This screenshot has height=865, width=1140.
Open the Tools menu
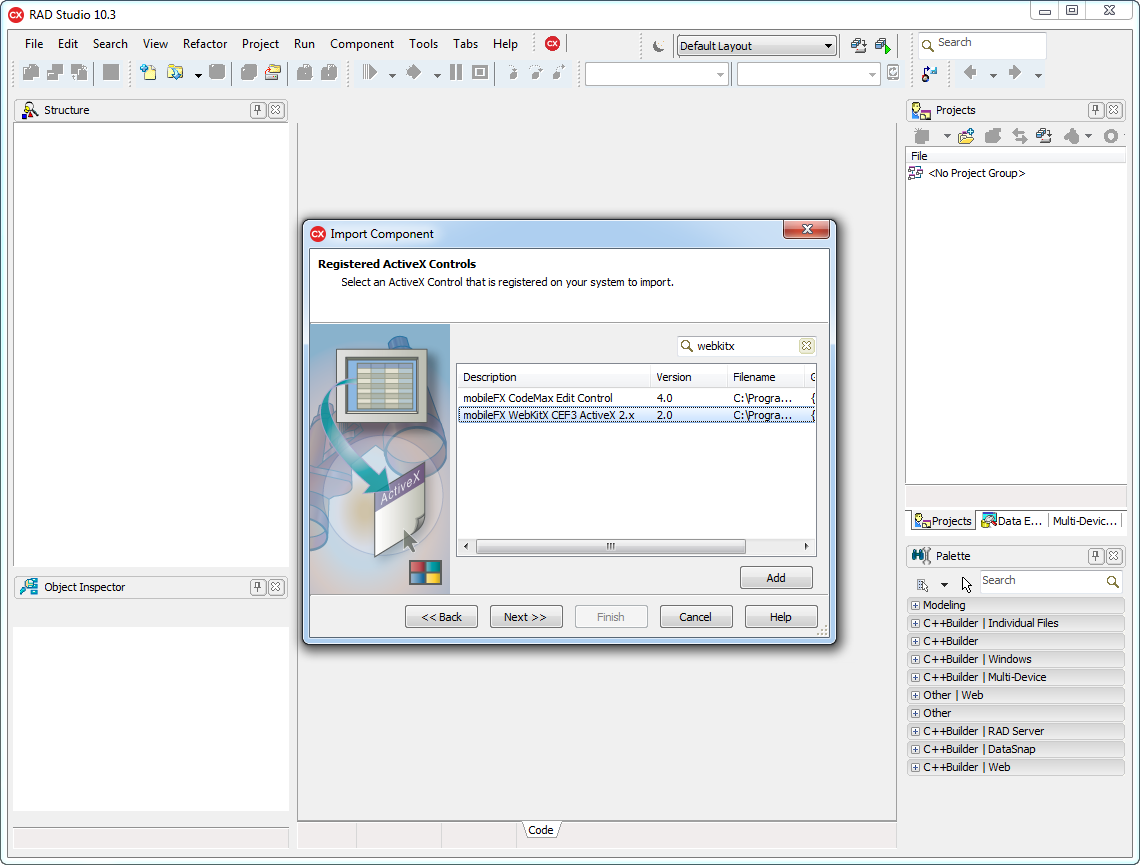424,44
